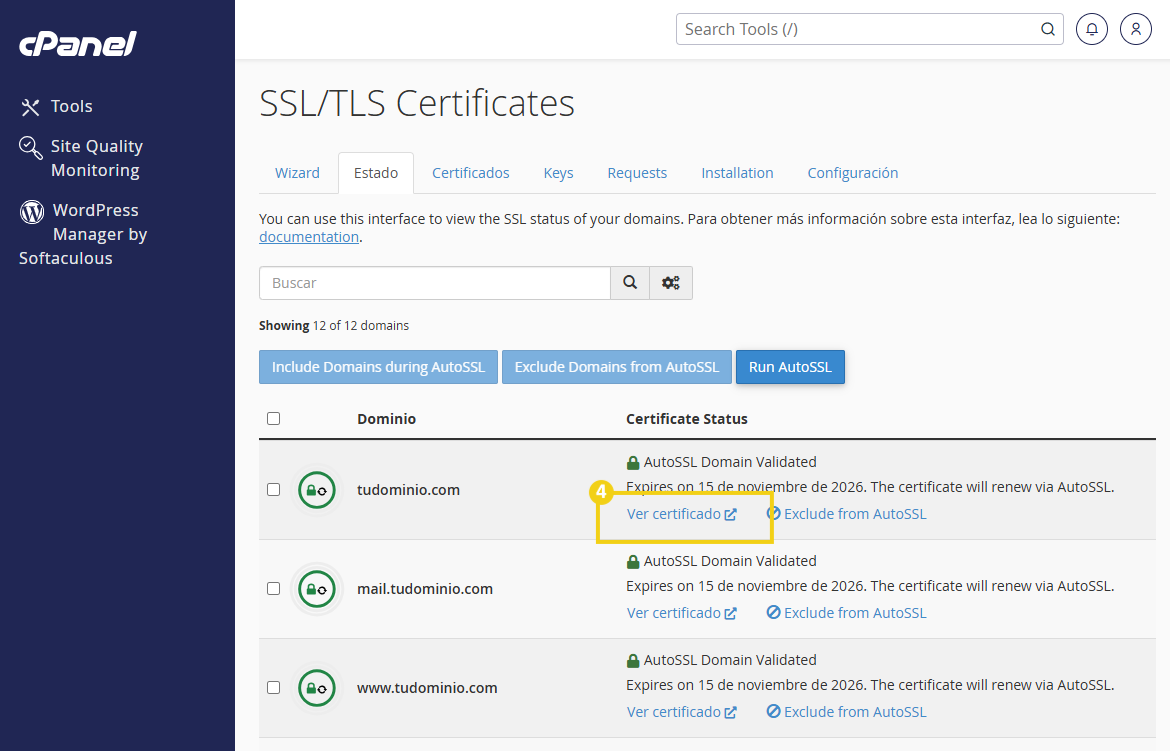Open user account menu icon
This screenshot has height=751, width=1170.
pyautogui.click(x=1136, y=29)
